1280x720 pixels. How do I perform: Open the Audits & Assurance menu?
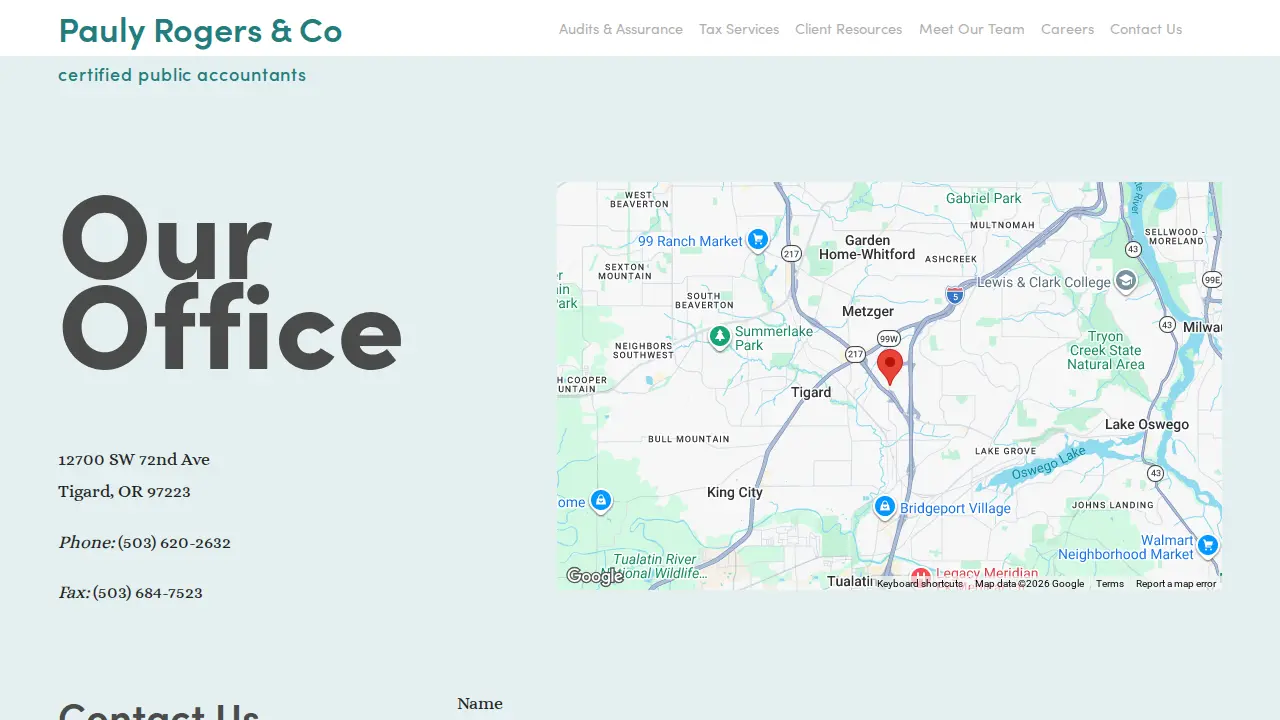621,29
